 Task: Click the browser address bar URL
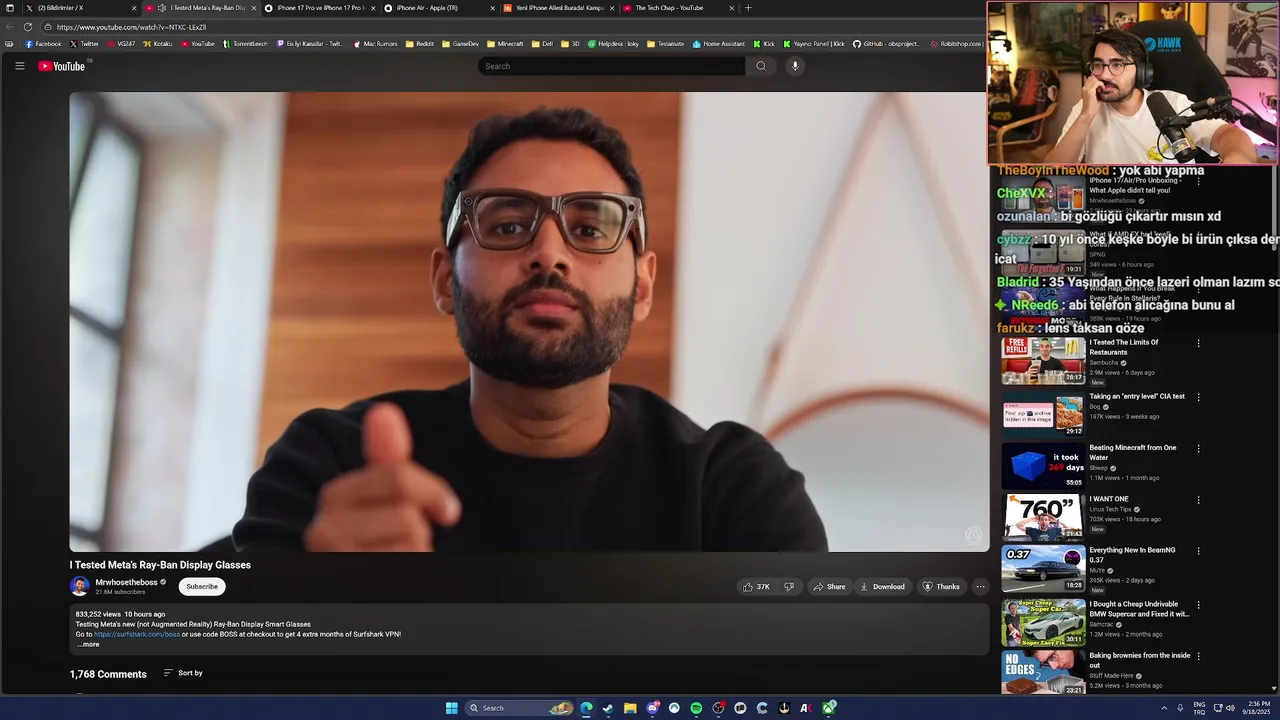pyautogui.click(x=131, y=27)
